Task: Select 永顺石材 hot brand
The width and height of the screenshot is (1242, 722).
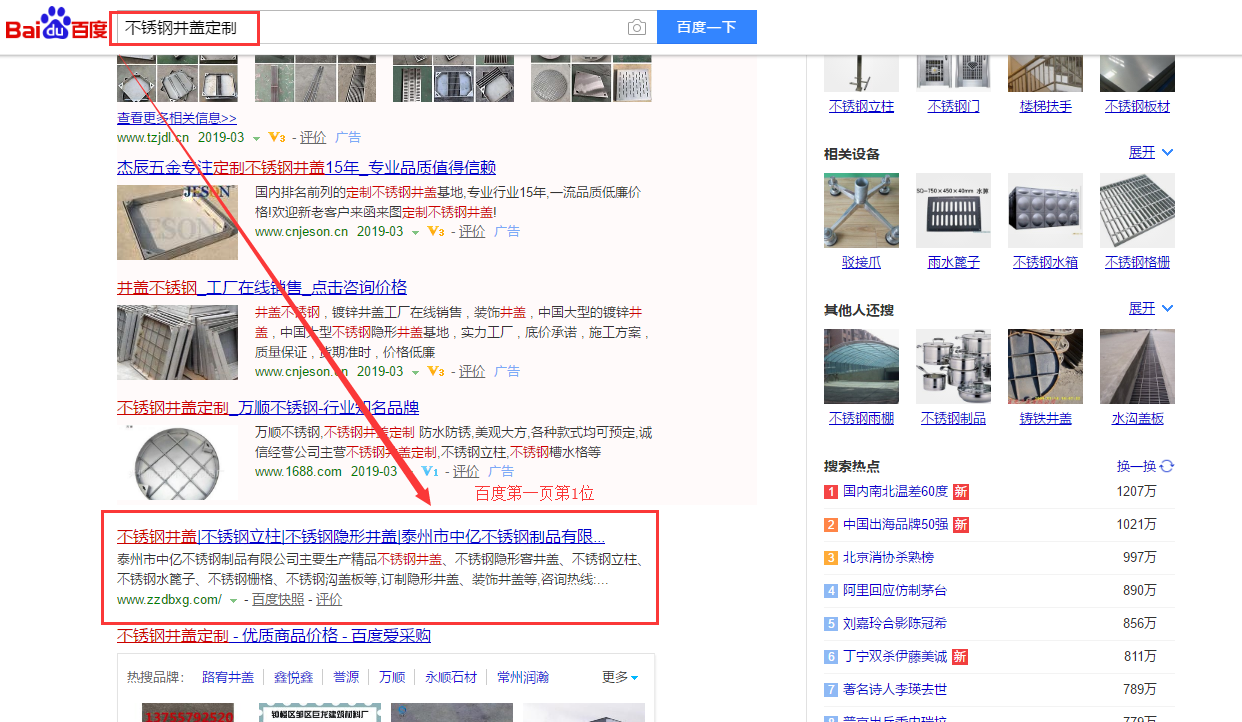Action: (x=451, y=677)
